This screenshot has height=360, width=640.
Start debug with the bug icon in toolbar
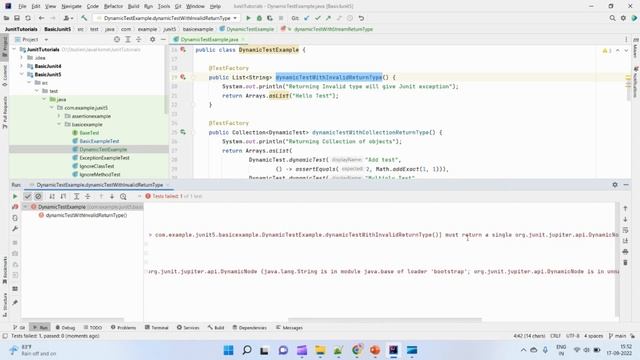pos(259,18)
